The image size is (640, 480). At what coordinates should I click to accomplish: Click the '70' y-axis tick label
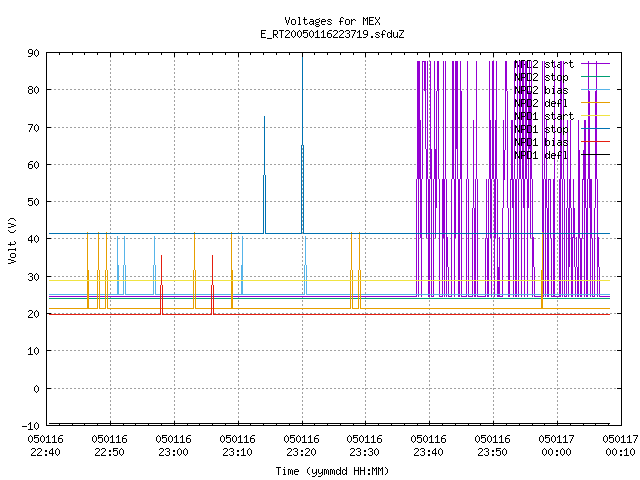(33, 128)
